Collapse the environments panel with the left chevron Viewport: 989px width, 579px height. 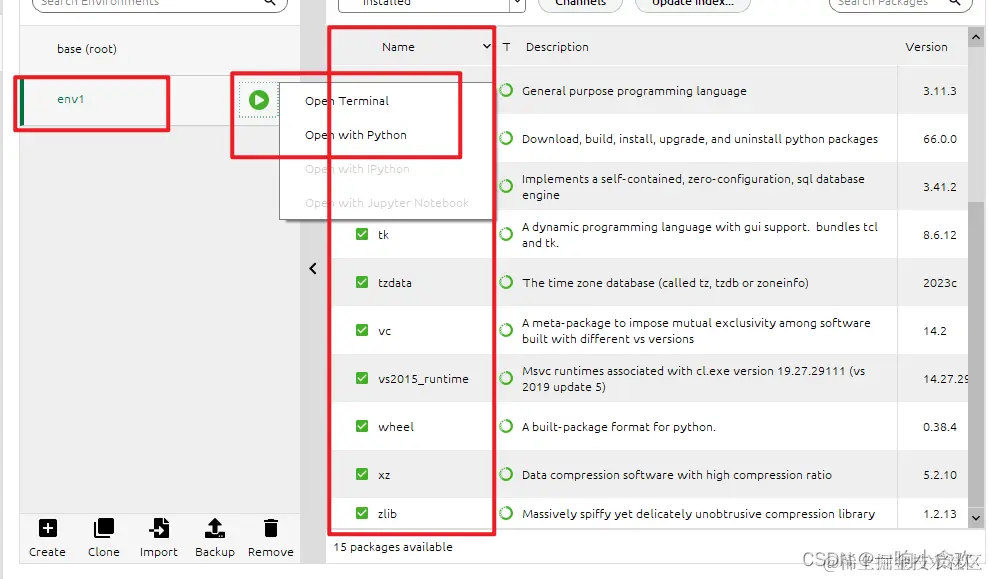click(313, 269)
